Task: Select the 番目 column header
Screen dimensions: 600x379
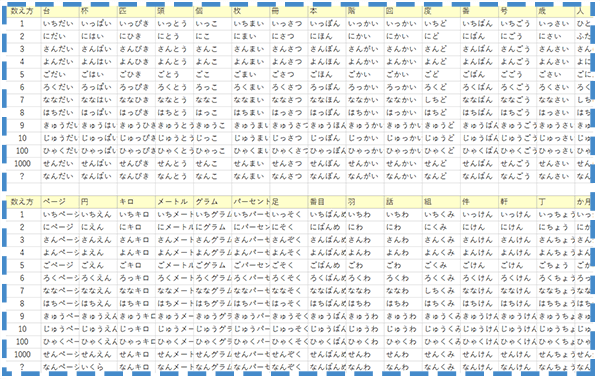Action: click(327, 202)
